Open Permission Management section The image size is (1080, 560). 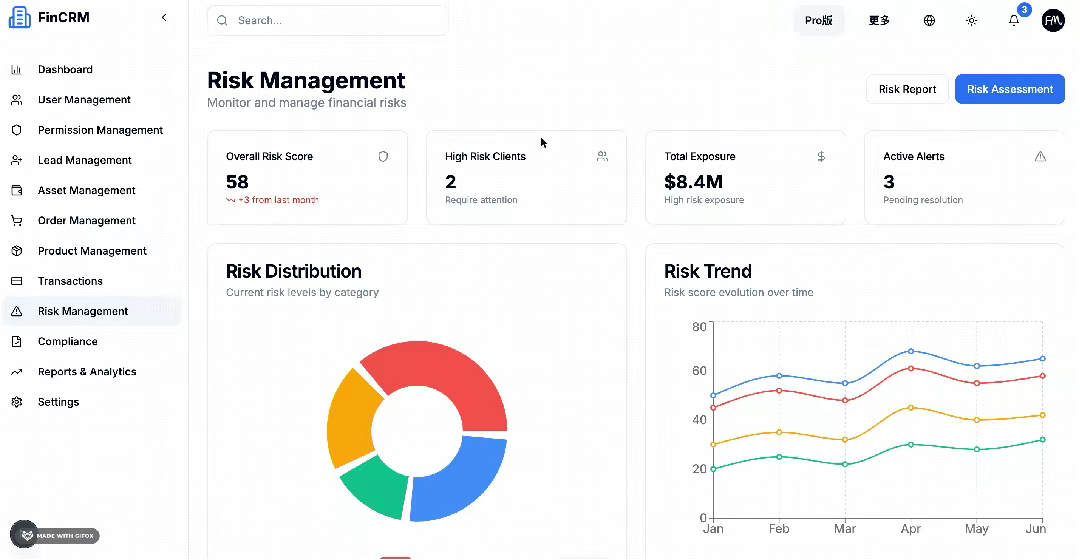pyautogui.click(x=92, y=130)
